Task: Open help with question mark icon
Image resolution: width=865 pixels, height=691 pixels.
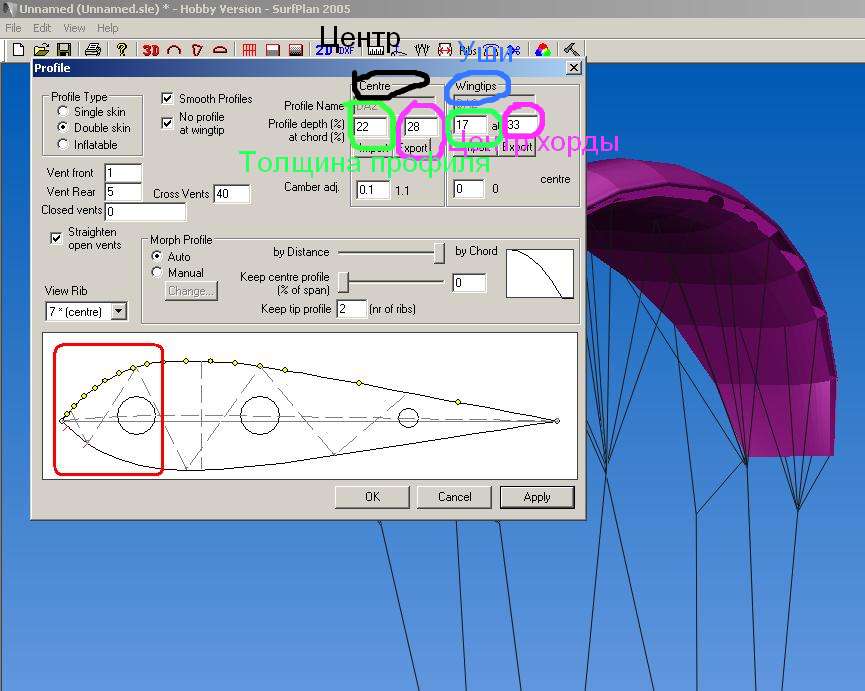Action: point(122,49)
